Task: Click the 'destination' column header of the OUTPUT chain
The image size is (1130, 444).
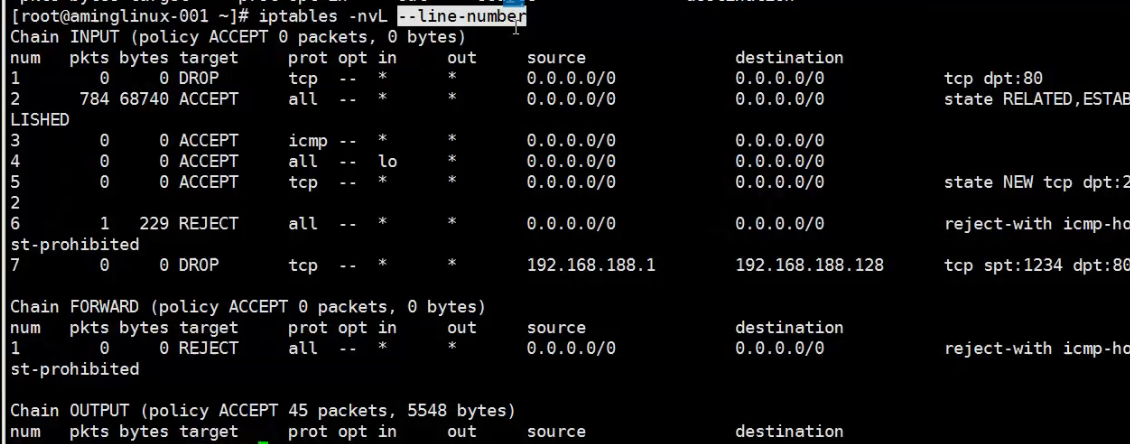Action: [x=789, y=432]
